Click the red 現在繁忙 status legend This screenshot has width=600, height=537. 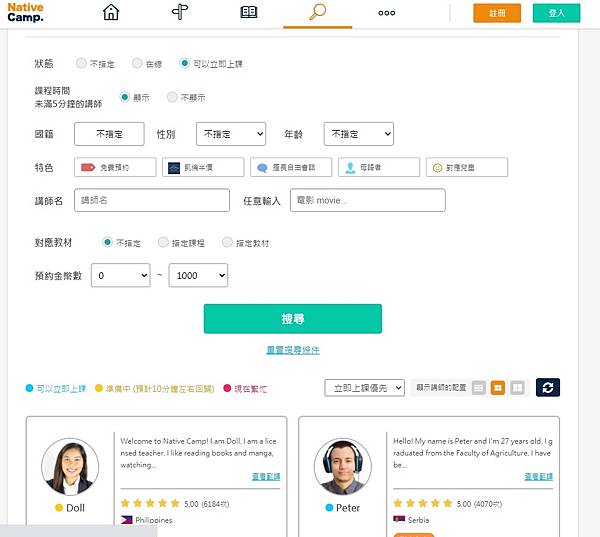[x=245, y=388]
